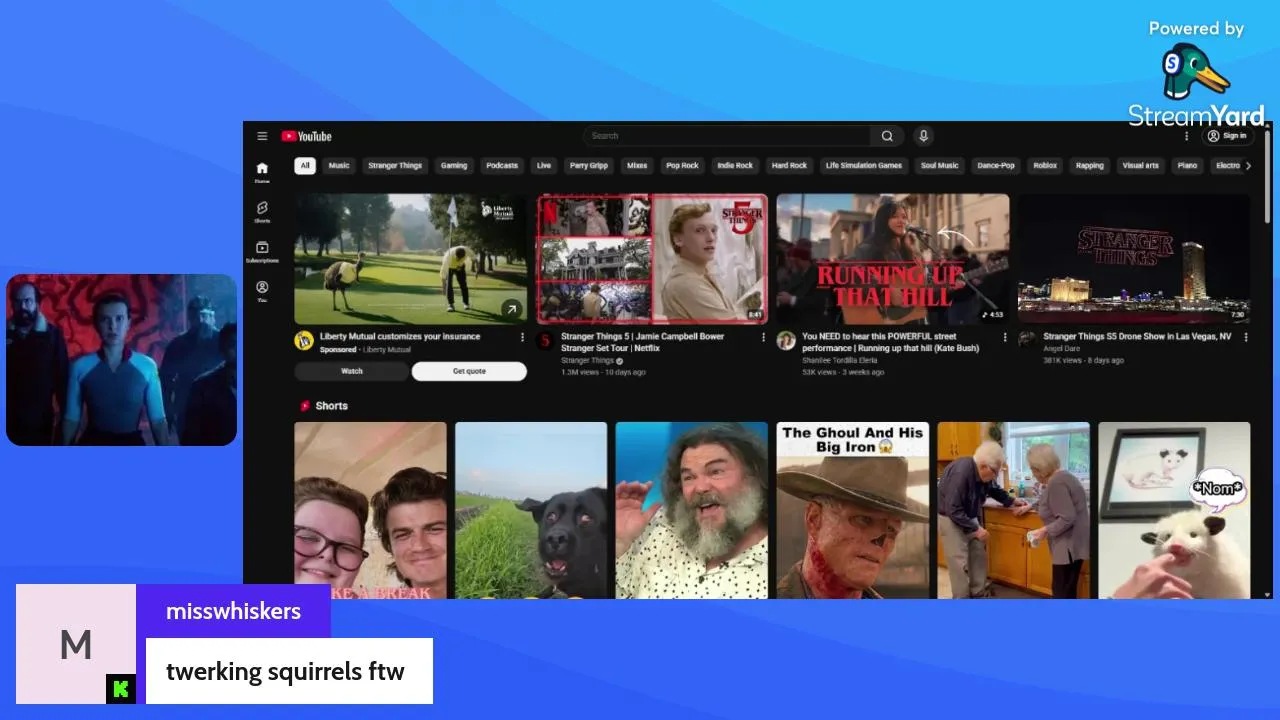
Task: Click the Watch button on the ad
Action: (x=352, y=371)
